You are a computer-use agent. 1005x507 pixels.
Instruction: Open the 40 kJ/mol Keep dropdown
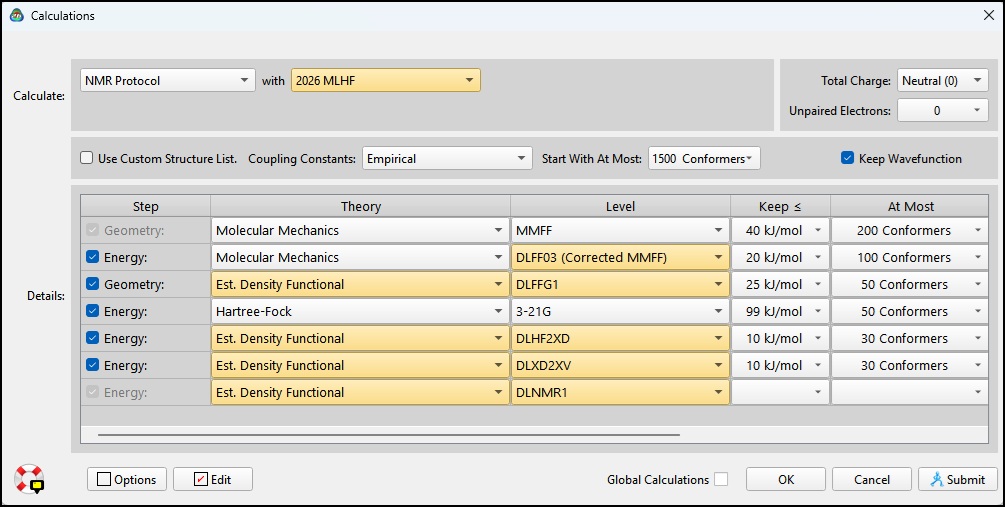(781, 230)
